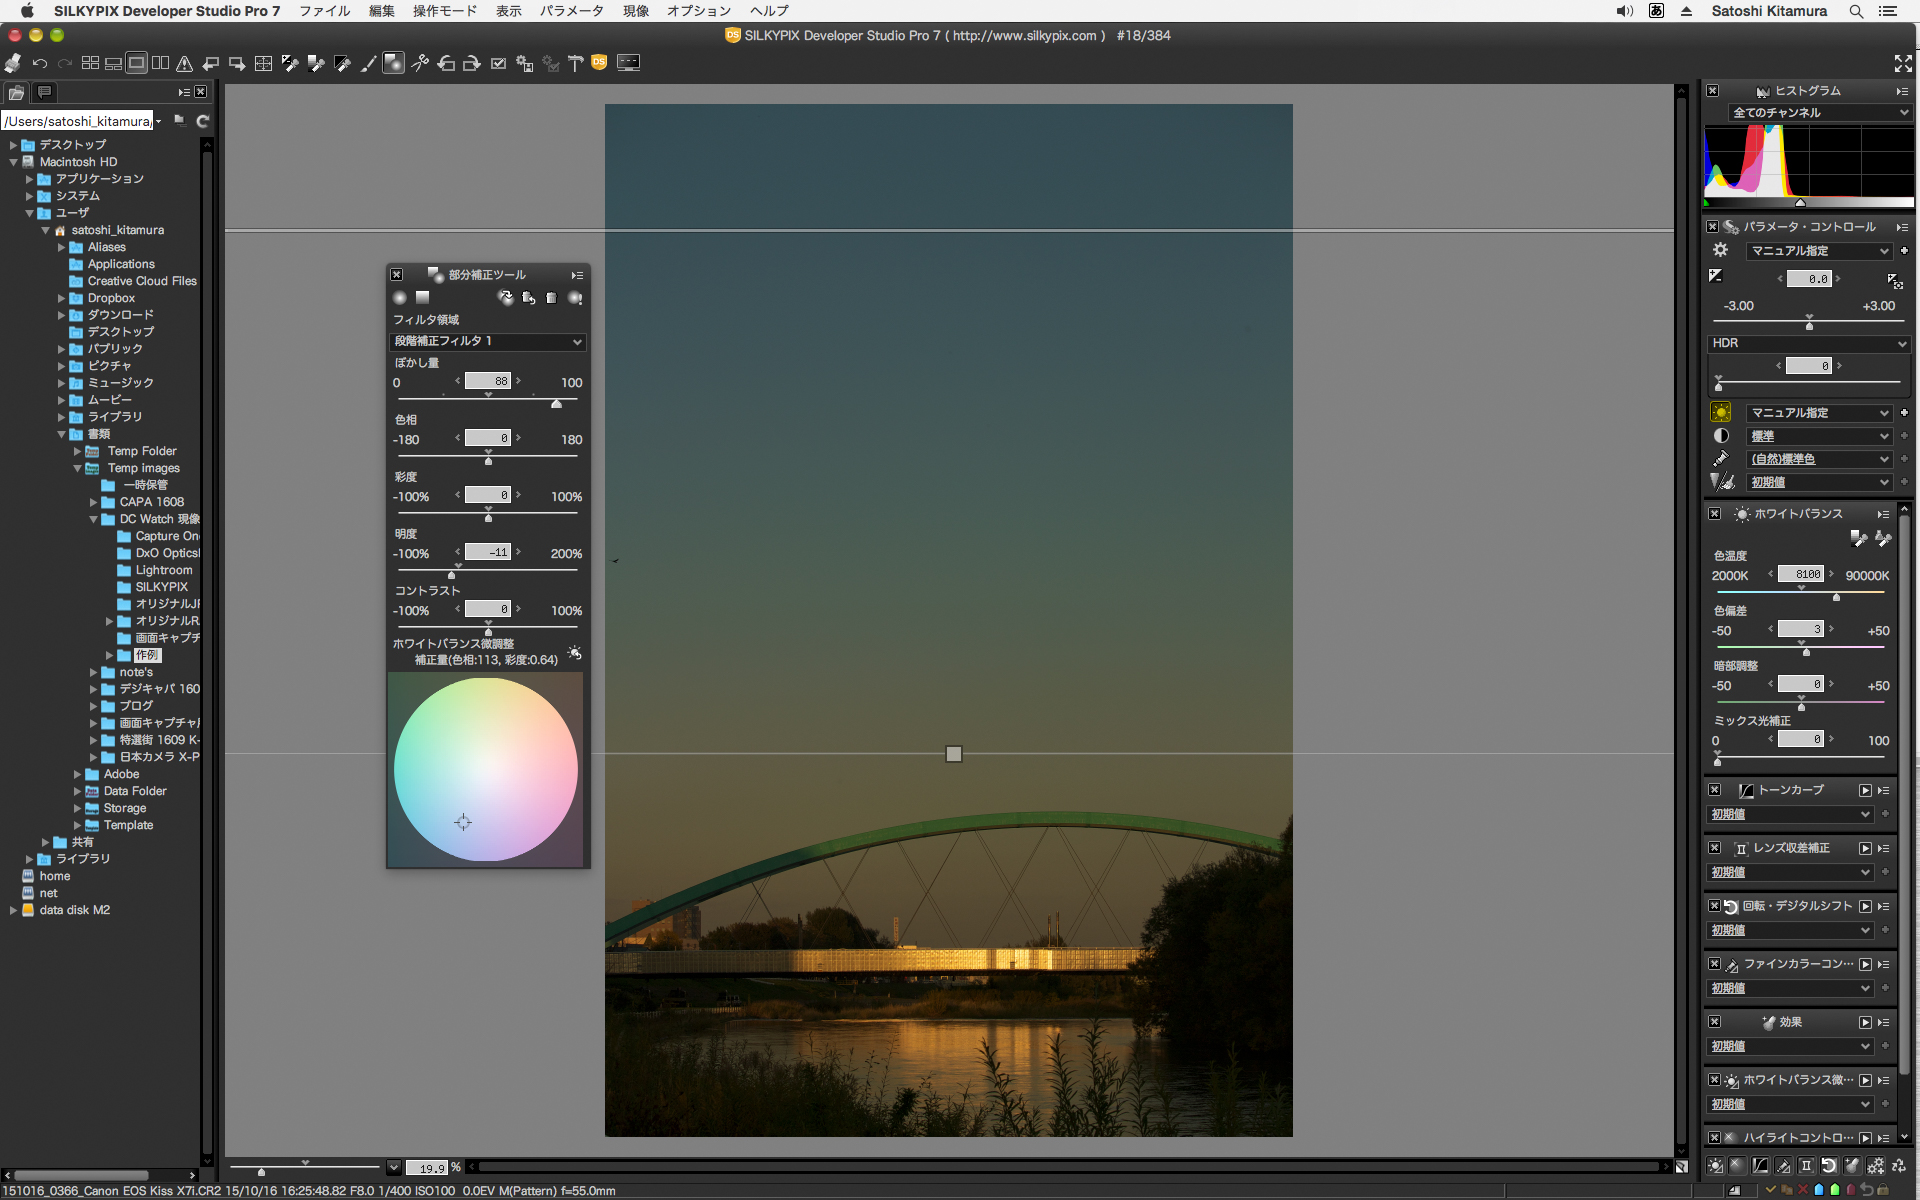Click the rotate left toolbar icon
Screen dimensions: 1920x1200
coord(446,63)
